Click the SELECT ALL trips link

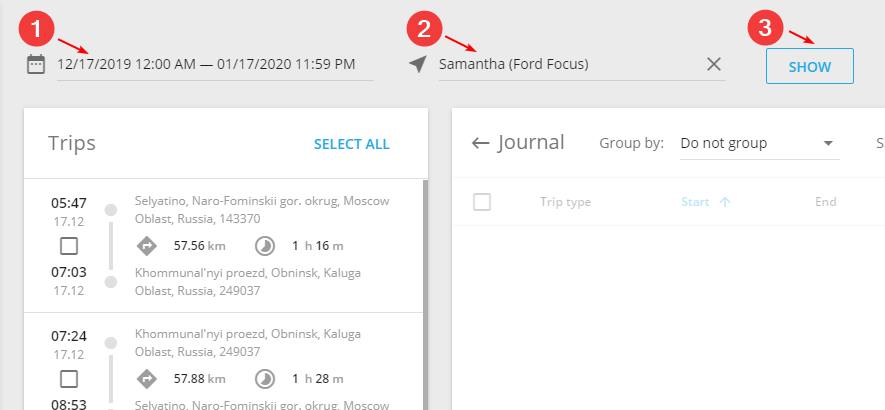(352, 145)
